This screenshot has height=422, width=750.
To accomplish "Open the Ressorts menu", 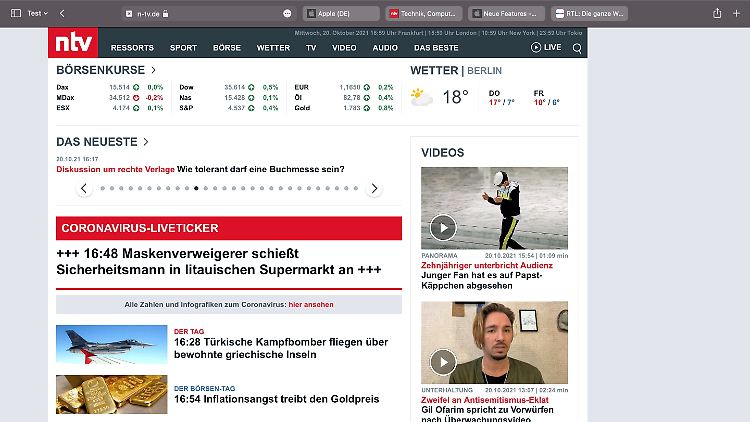I will tap(132, 47).
